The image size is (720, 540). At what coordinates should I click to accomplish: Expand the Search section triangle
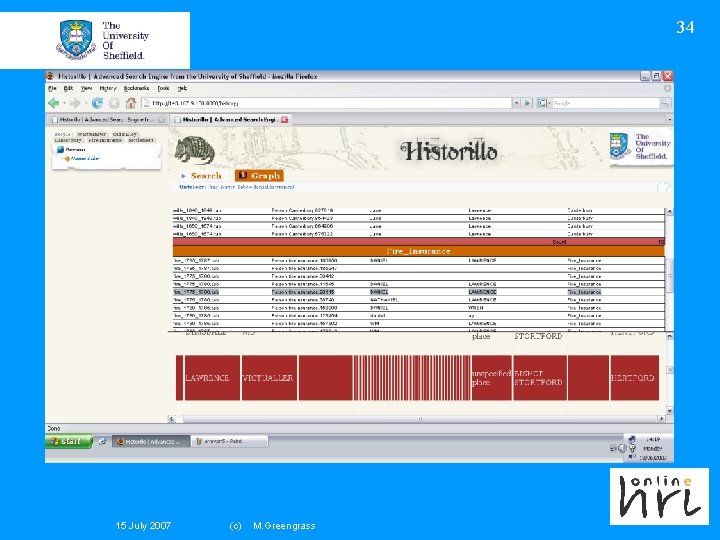pos(183,176)
